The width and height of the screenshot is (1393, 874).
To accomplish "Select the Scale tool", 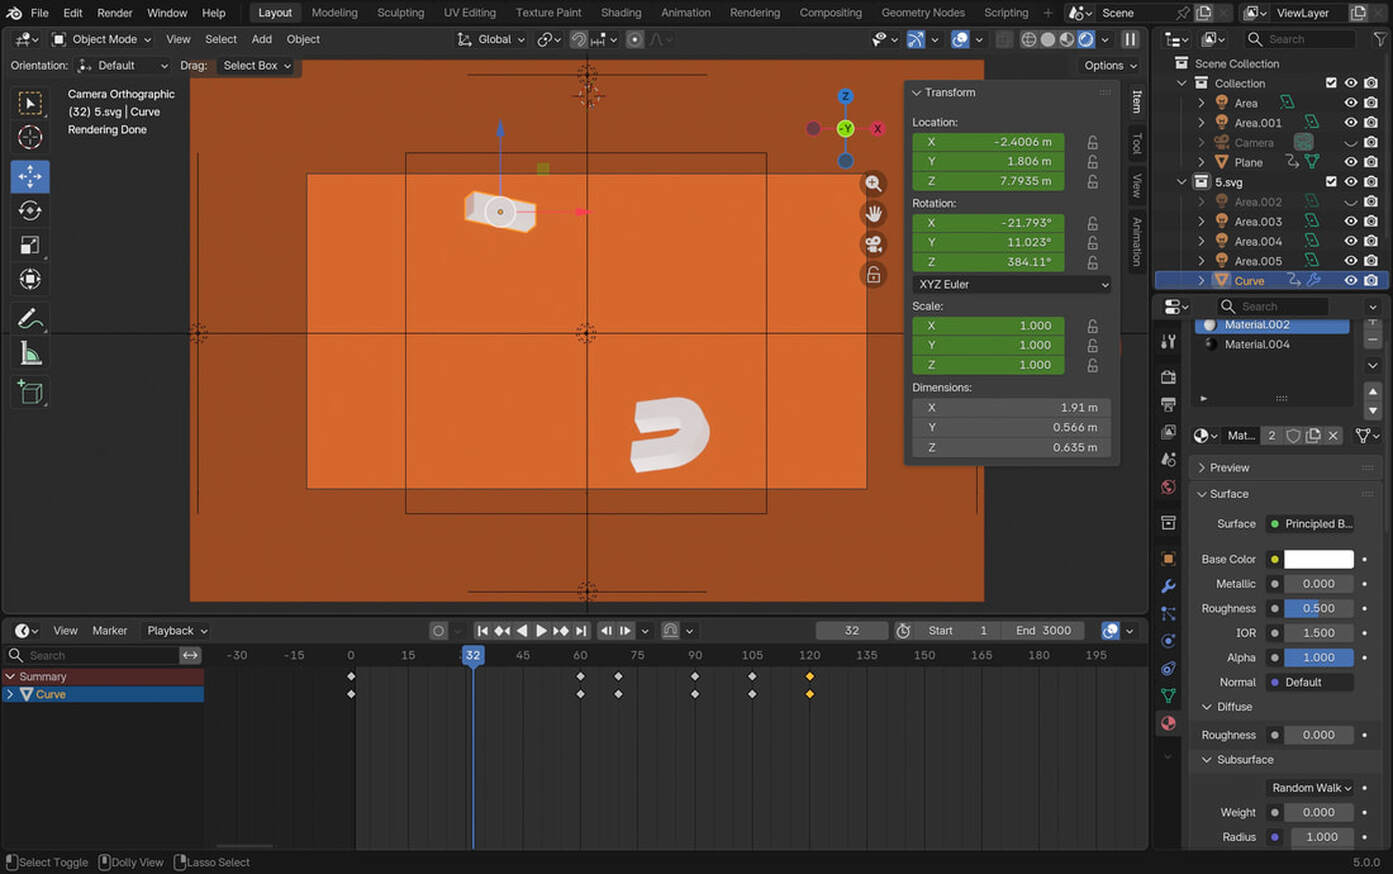I will 30,245.
